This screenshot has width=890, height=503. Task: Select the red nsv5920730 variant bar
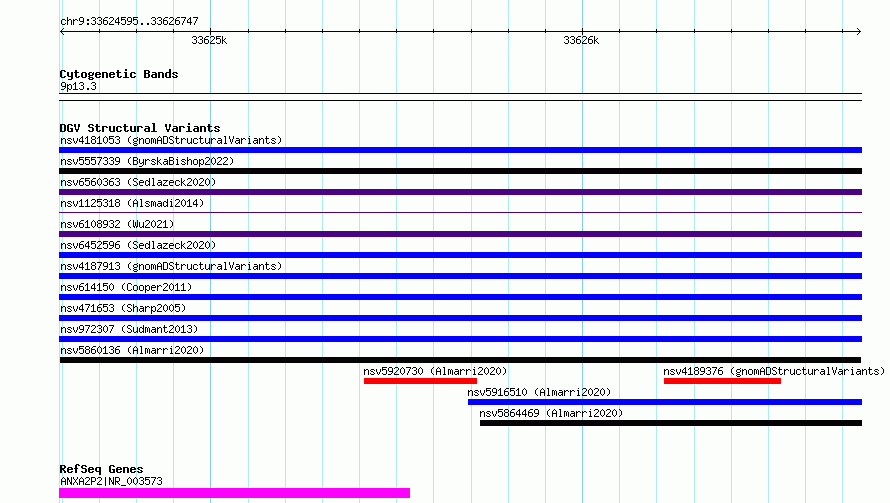[420, 381]
